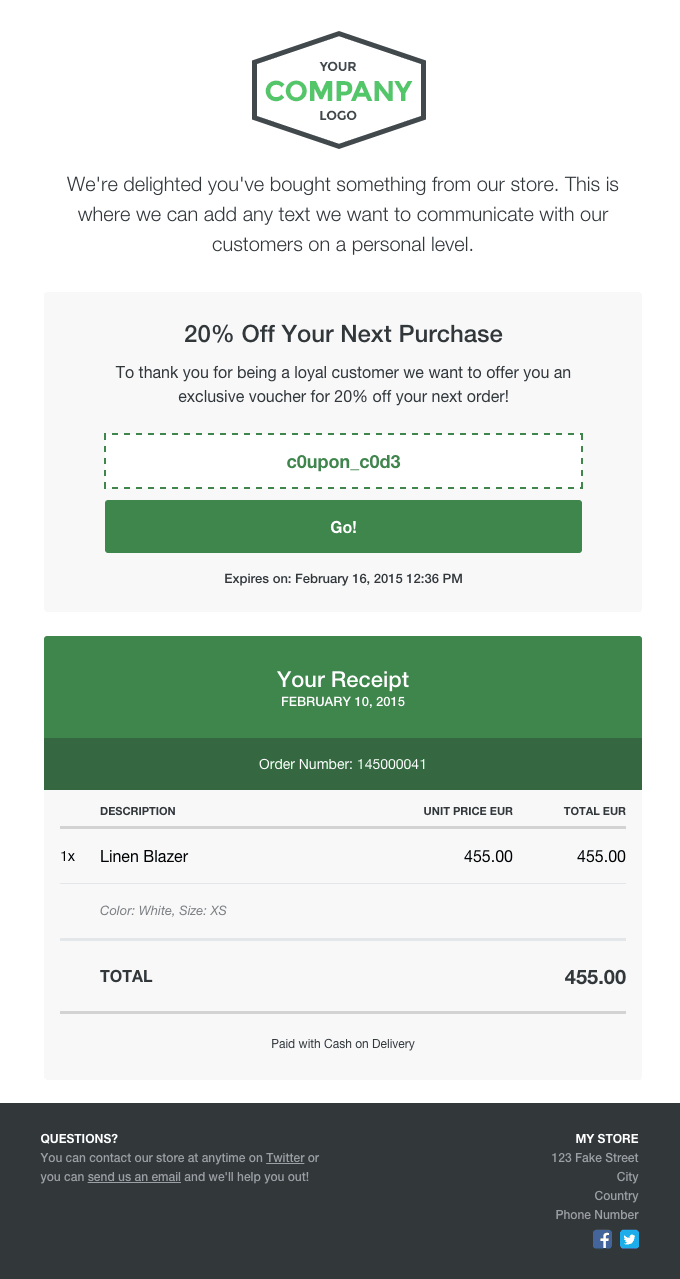Image resolution: width=680 pixels, height=1279 pixels.
Task: Click the "send us an email" link
Action: (134, 1177)
